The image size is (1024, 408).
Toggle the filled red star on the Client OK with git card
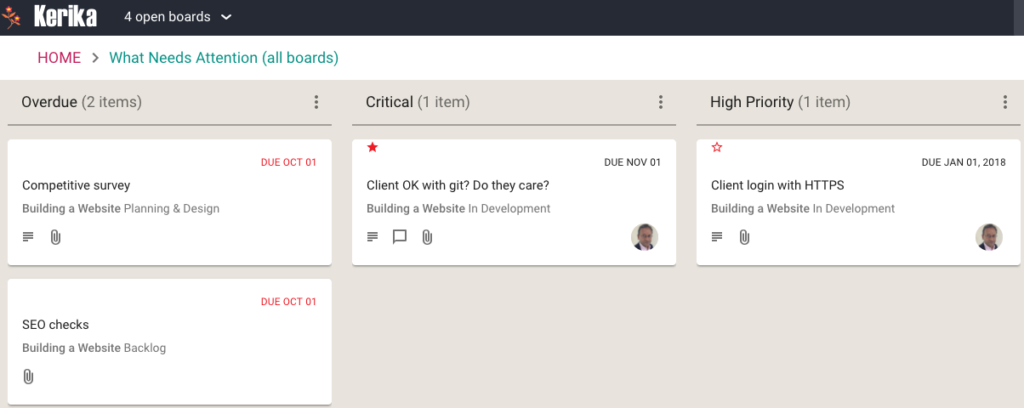click(x=372, y=148)
